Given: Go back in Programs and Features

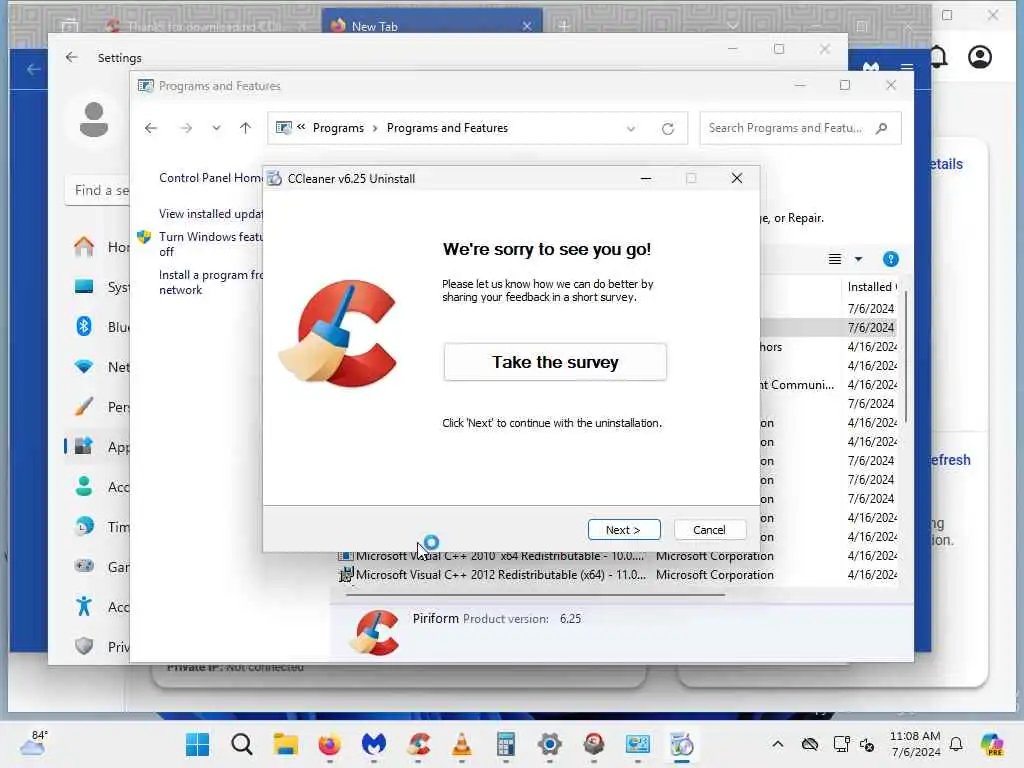Looking at the screenshot, I should [x=151, y=128].
